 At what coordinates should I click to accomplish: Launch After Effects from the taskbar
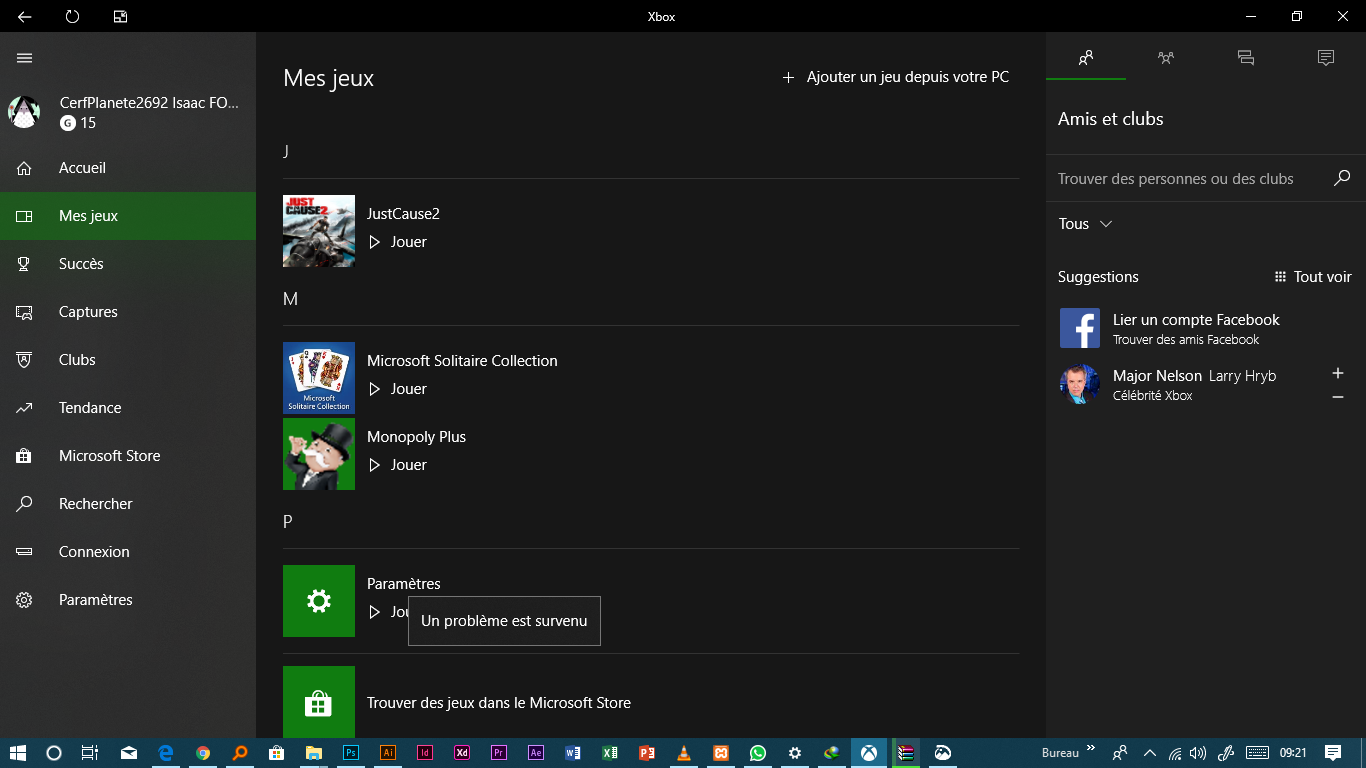coord(536,753)
